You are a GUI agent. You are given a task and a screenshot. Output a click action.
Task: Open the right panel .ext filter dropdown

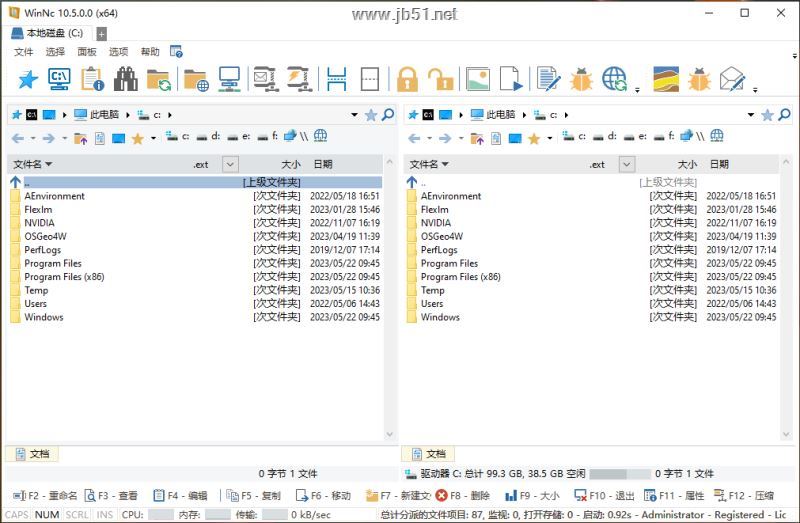point(627,164)
